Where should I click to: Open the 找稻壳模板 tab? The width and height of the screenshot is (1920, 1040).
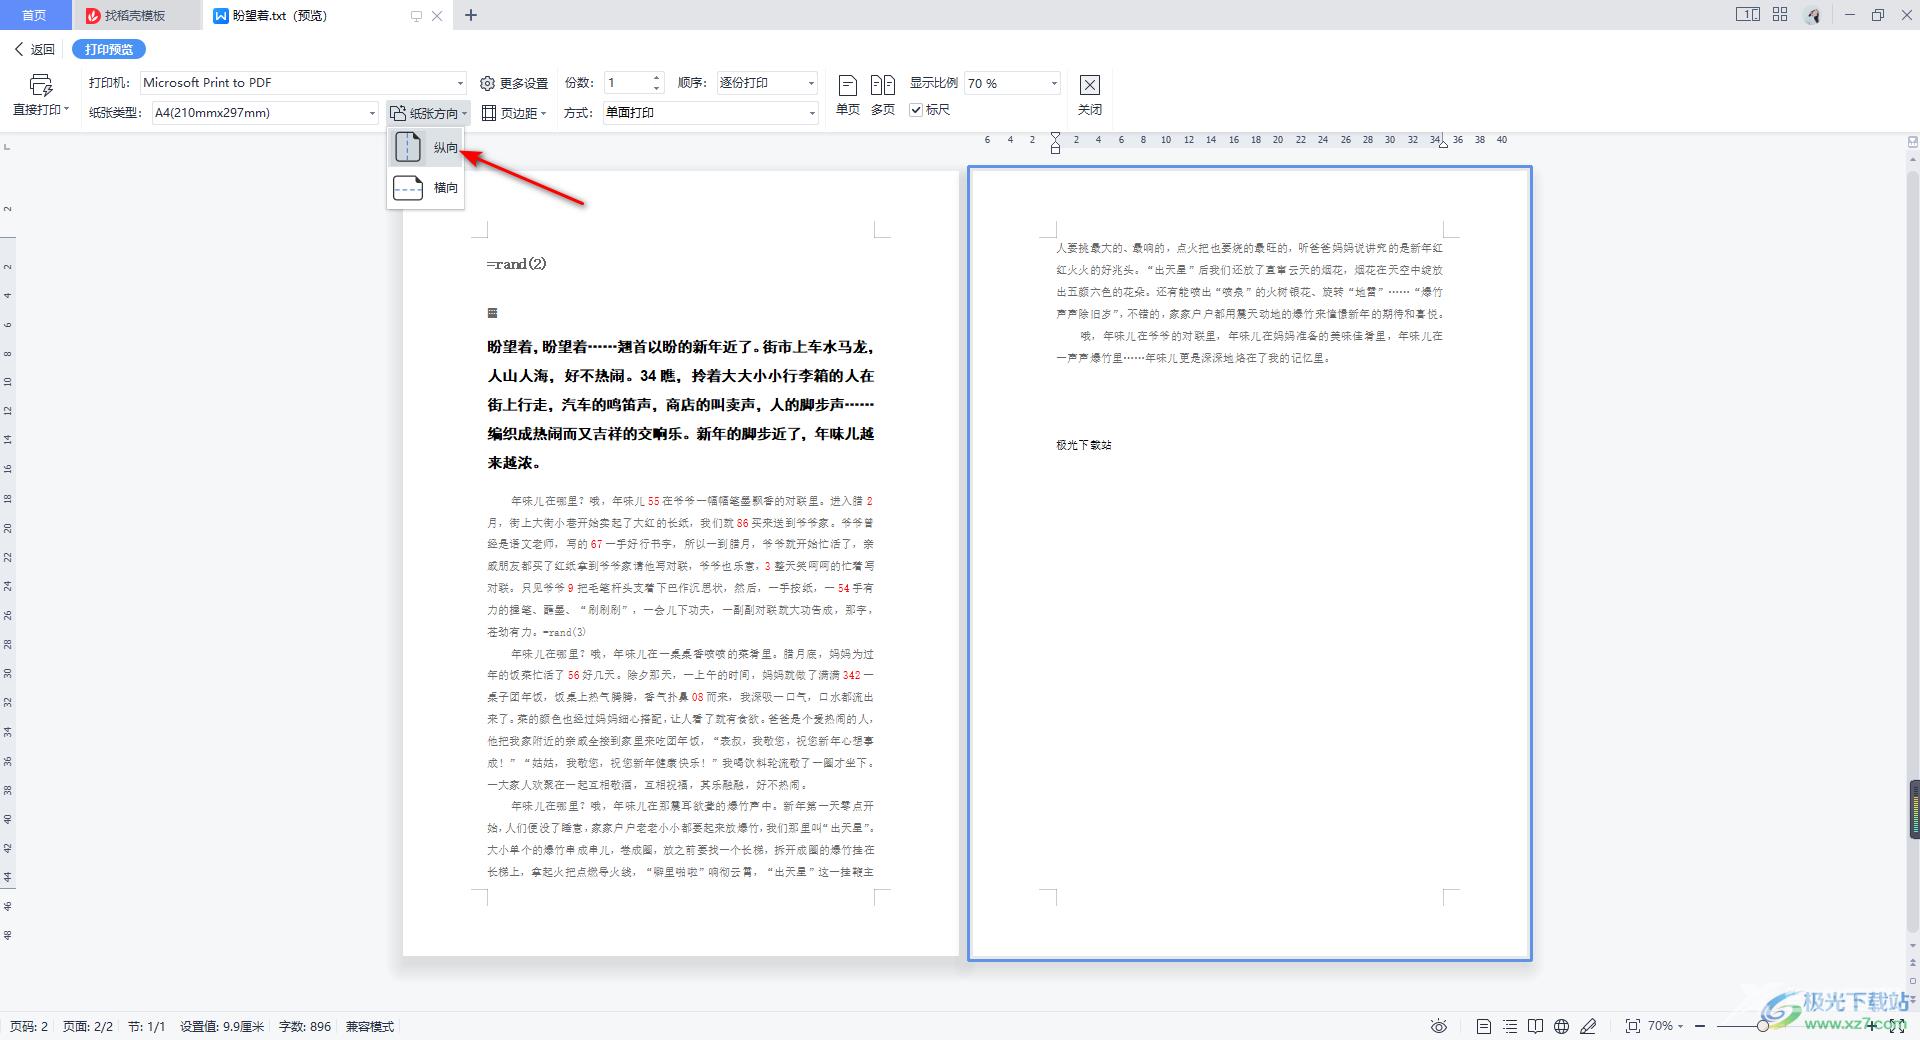[136, 15]
